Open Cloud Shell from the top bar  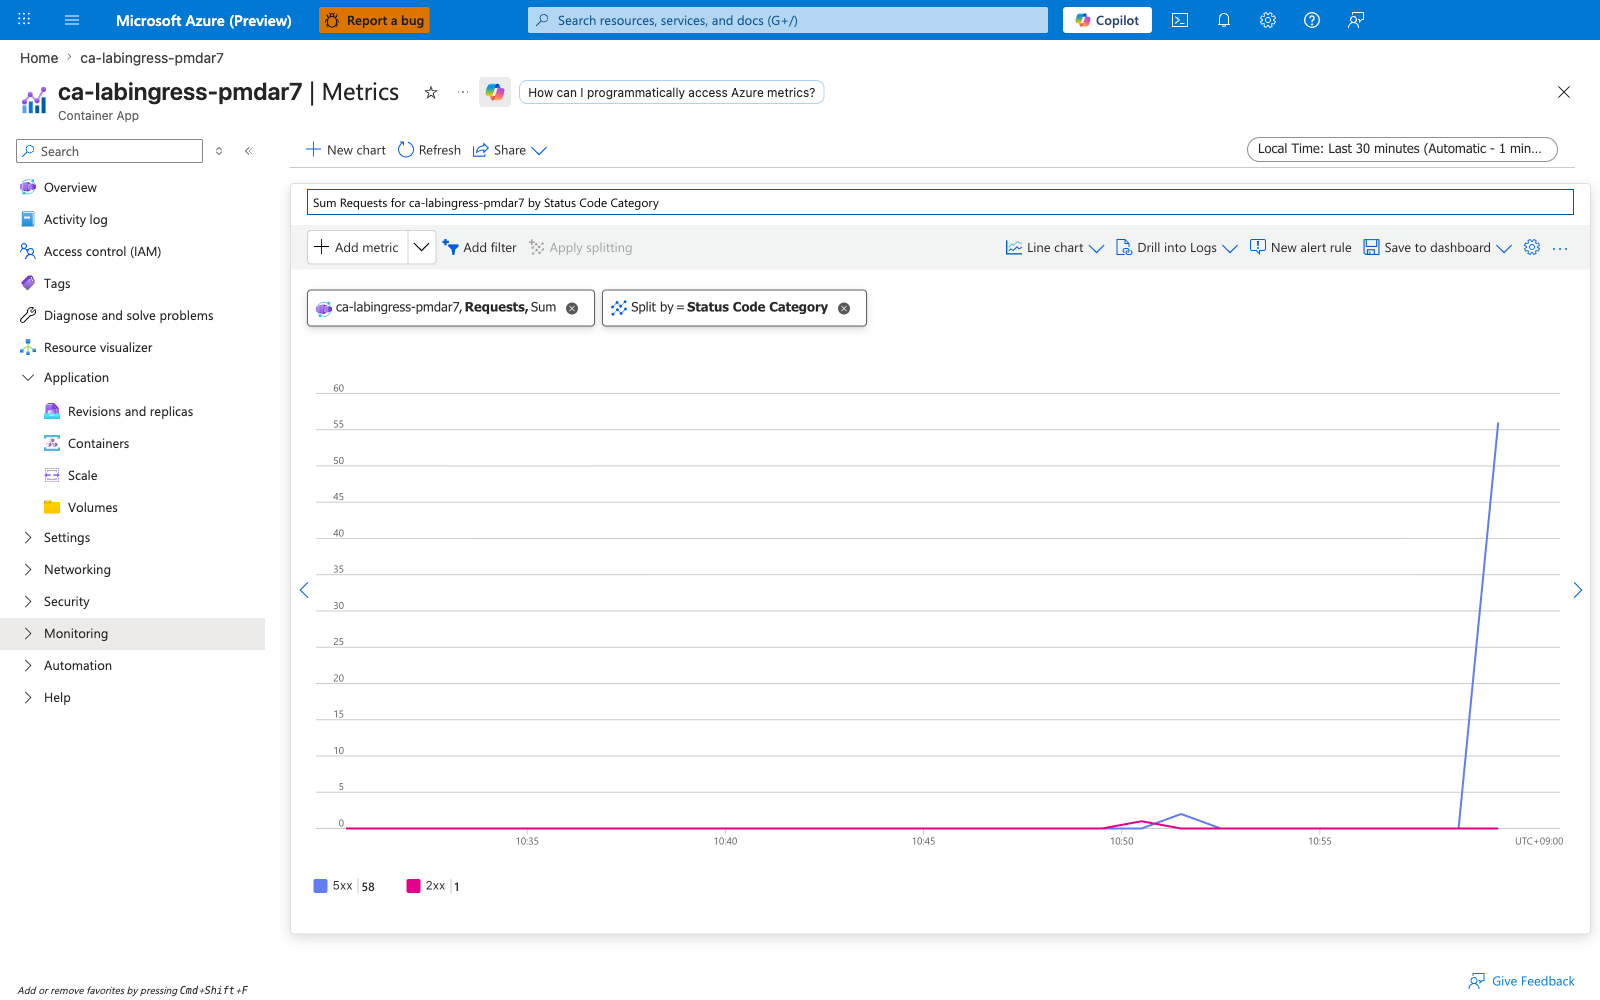[1180, 20]
